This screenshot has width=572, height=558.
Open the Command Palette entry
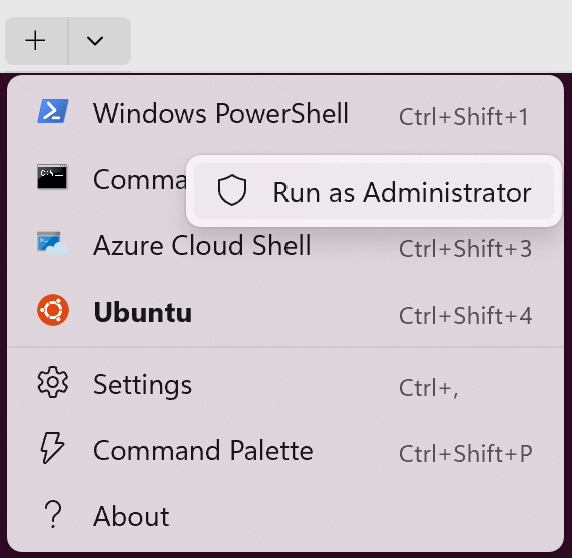point(286,450)
